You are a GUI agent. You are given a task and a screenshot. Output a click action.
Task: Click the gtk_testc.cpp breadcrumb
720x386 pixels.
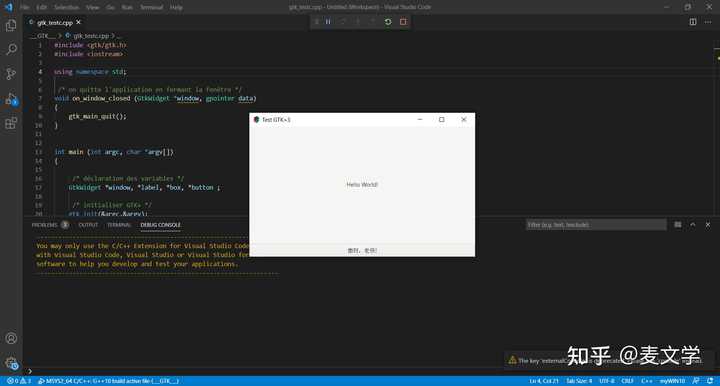[87, 35]
